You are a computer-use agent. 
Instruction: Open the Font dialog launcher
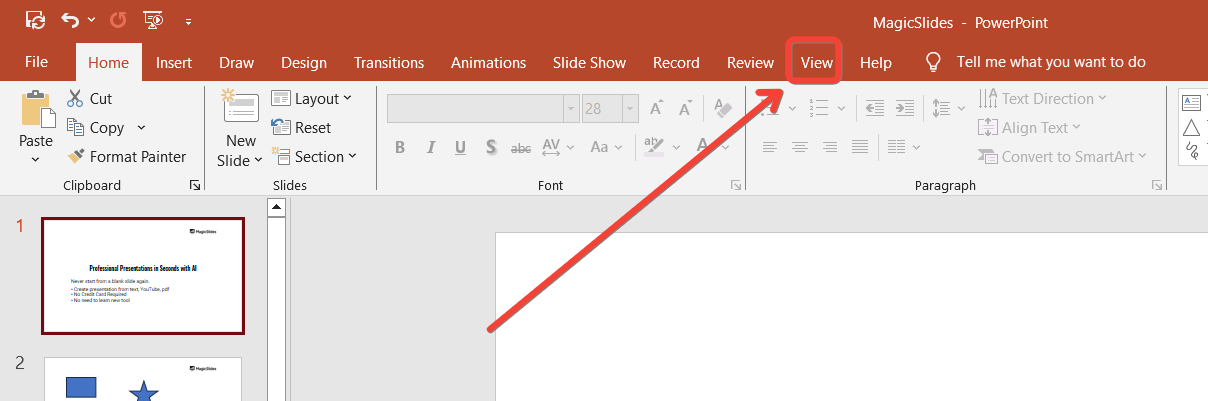(736, 185)
